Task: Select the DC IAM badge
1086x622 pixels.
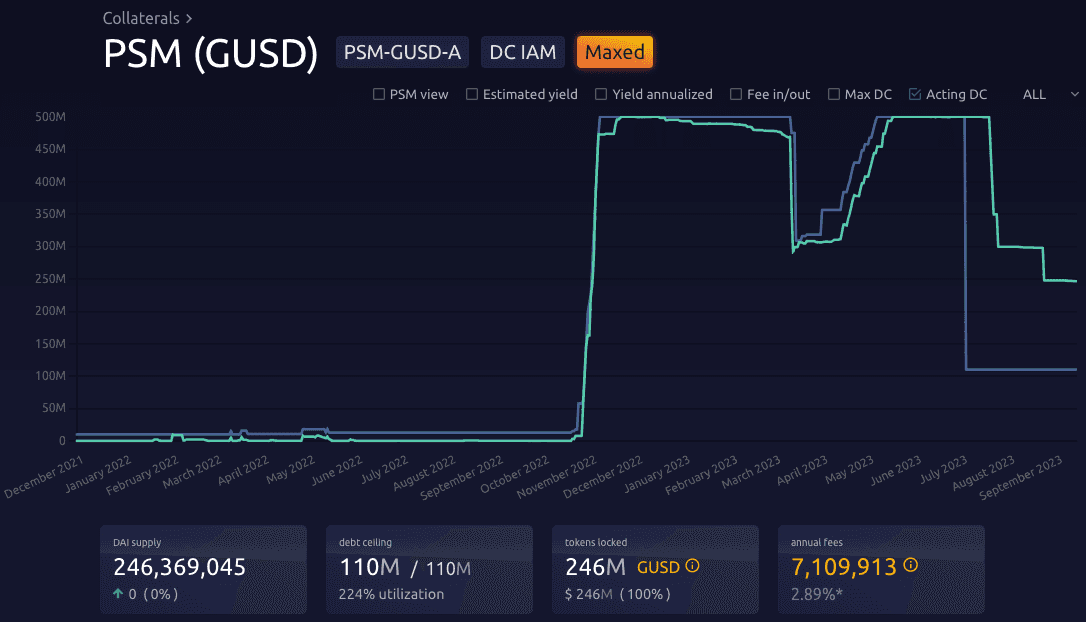Action: (x=523, y=52)
